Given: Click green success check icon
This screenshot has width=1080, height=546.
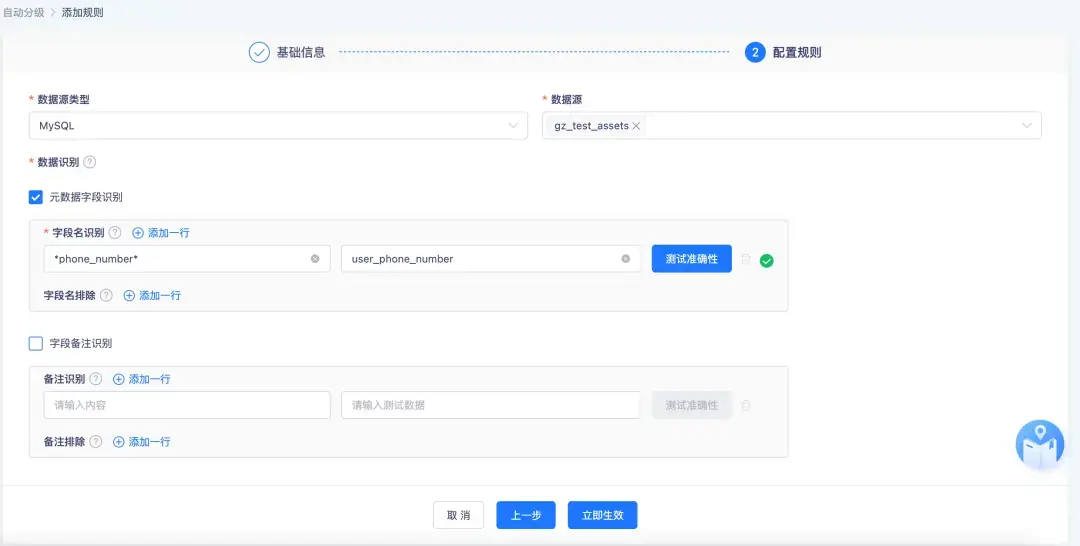Looking at the screenshot, I should tap(767, 261).
